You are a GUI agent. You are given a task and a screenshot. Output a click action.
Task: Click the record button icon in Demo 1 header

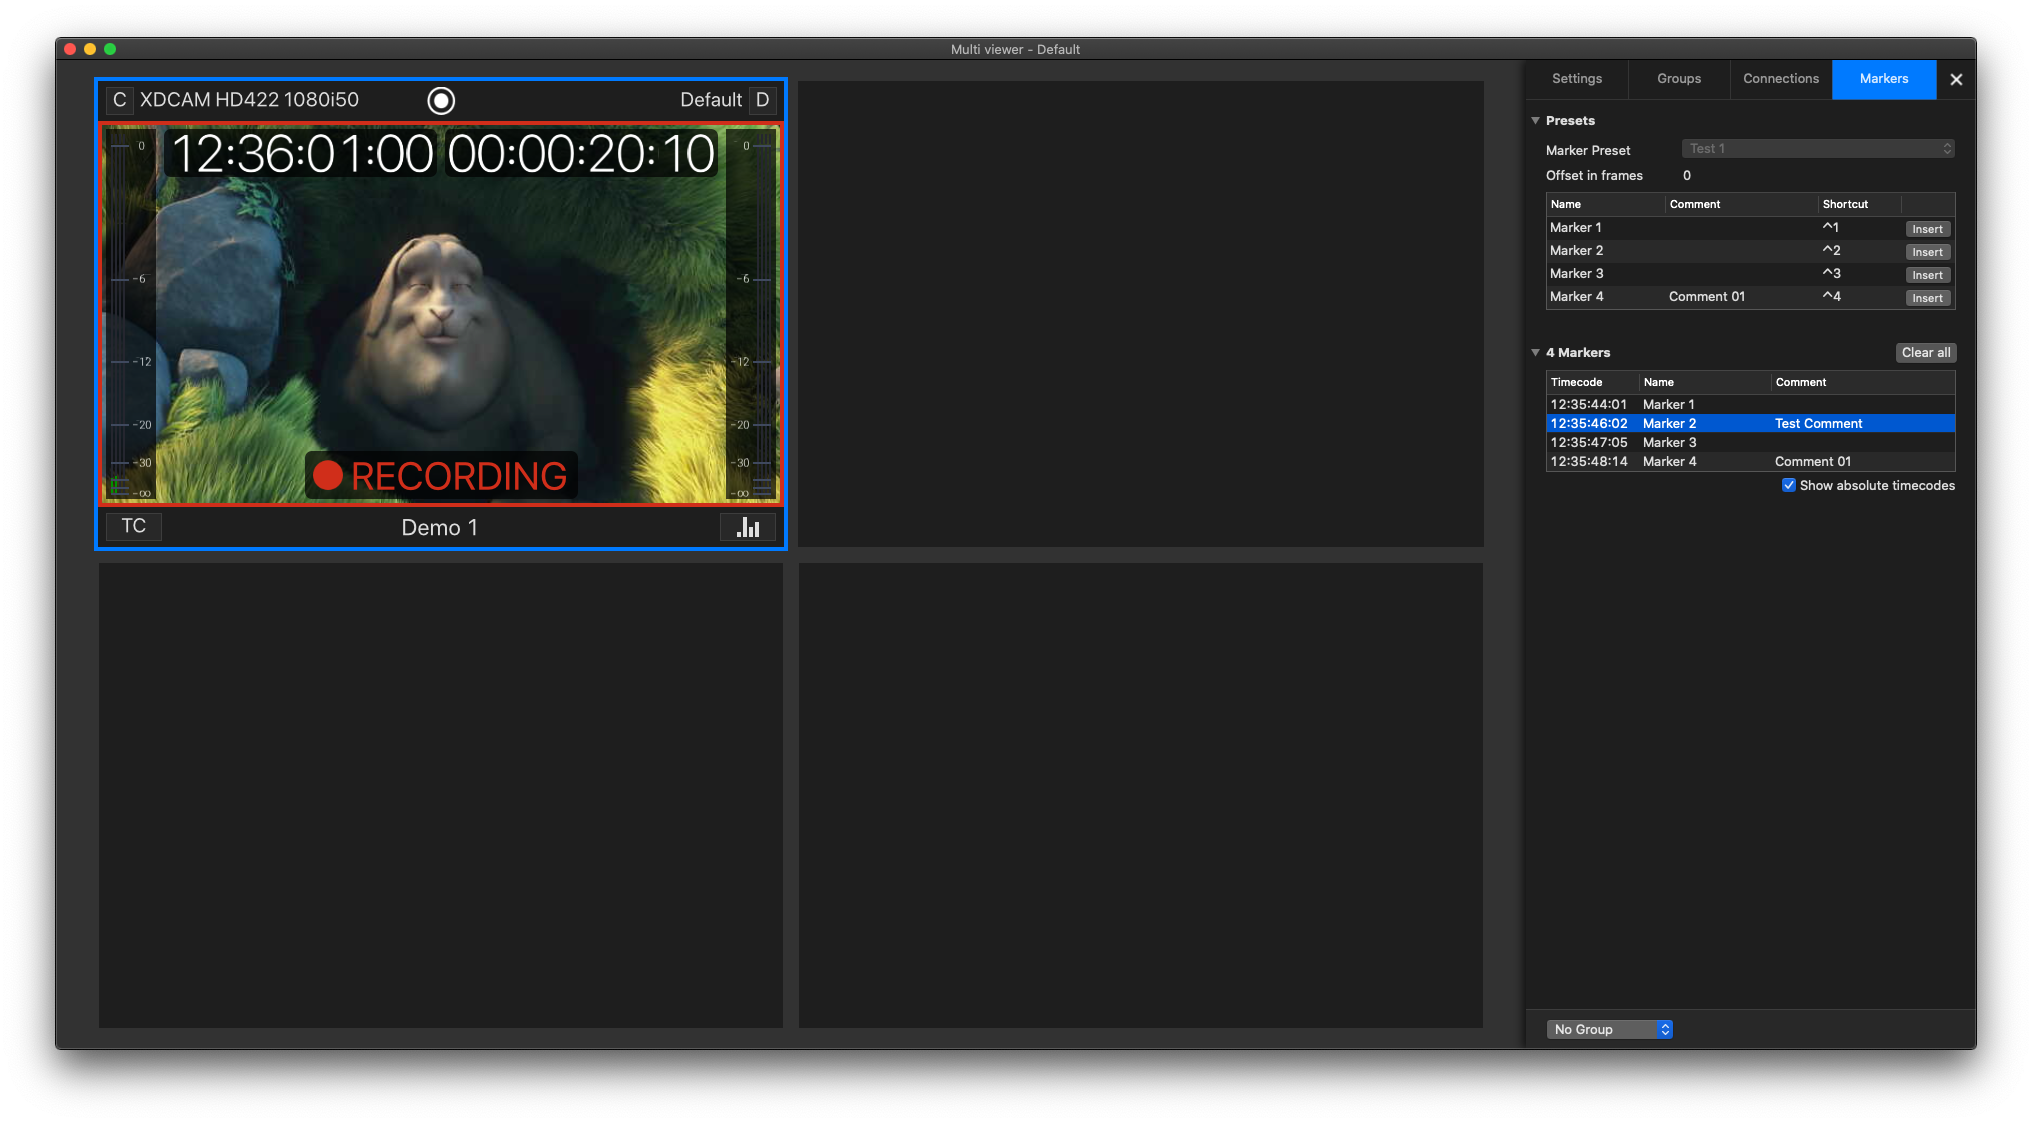(x=441, y=100)
